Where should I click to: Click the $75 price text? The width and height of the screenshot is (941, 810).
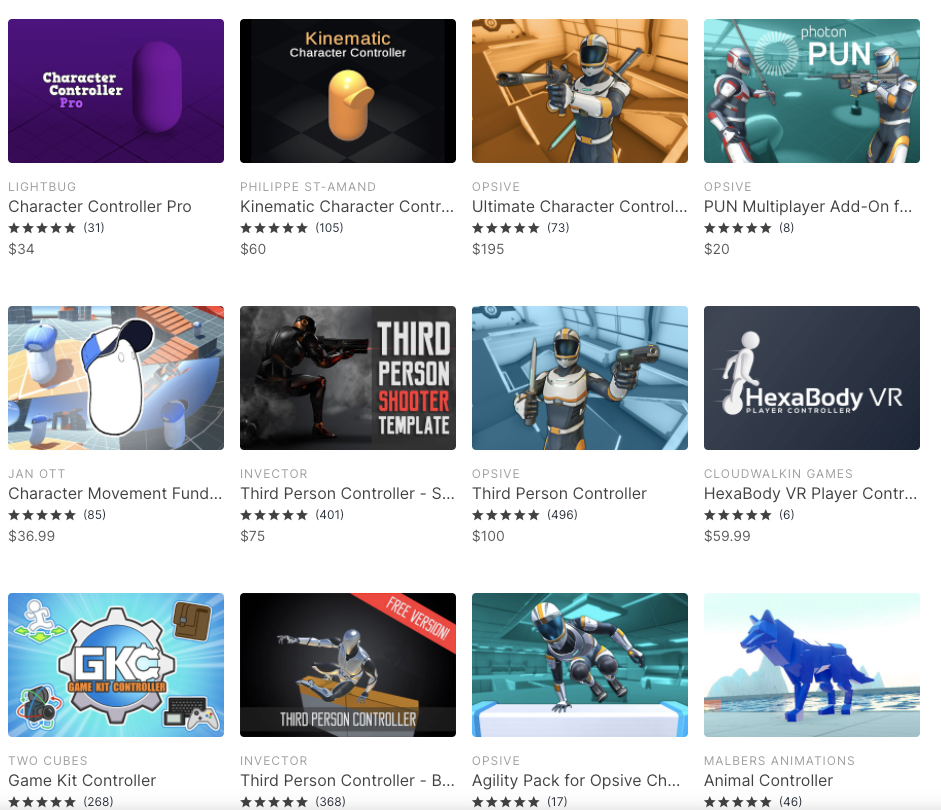pos(252,536)
